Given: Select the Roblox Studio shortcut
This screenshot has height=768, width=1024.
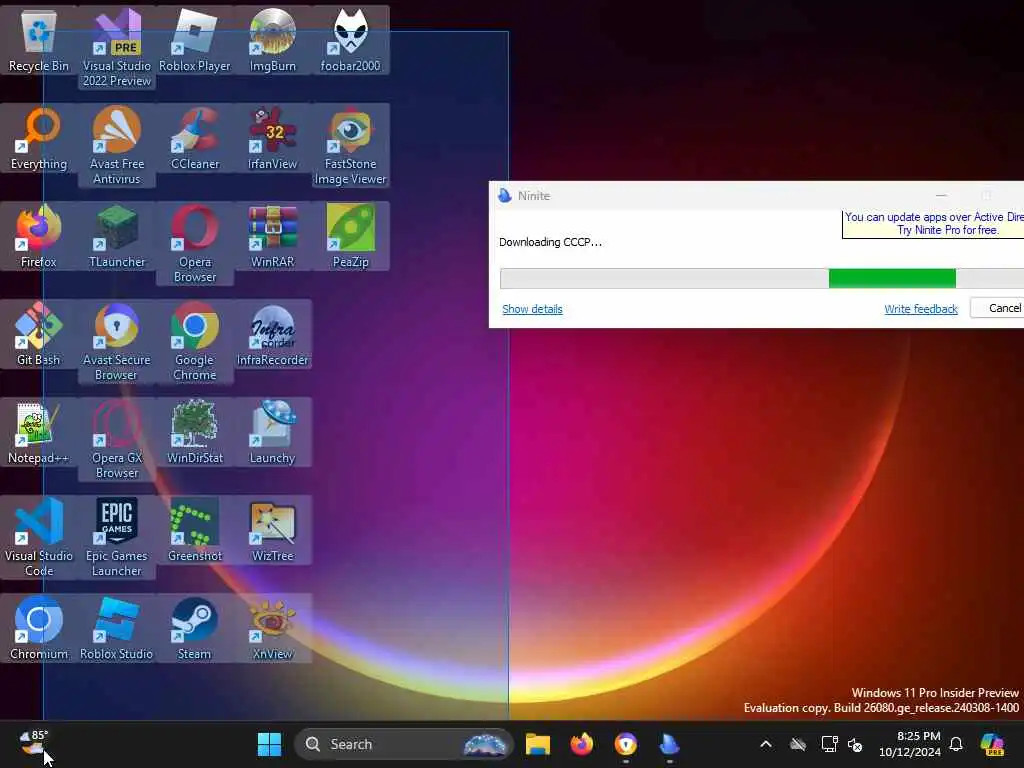Looking at the screenshot, I should pyautogui.click(x=117, y=628).
